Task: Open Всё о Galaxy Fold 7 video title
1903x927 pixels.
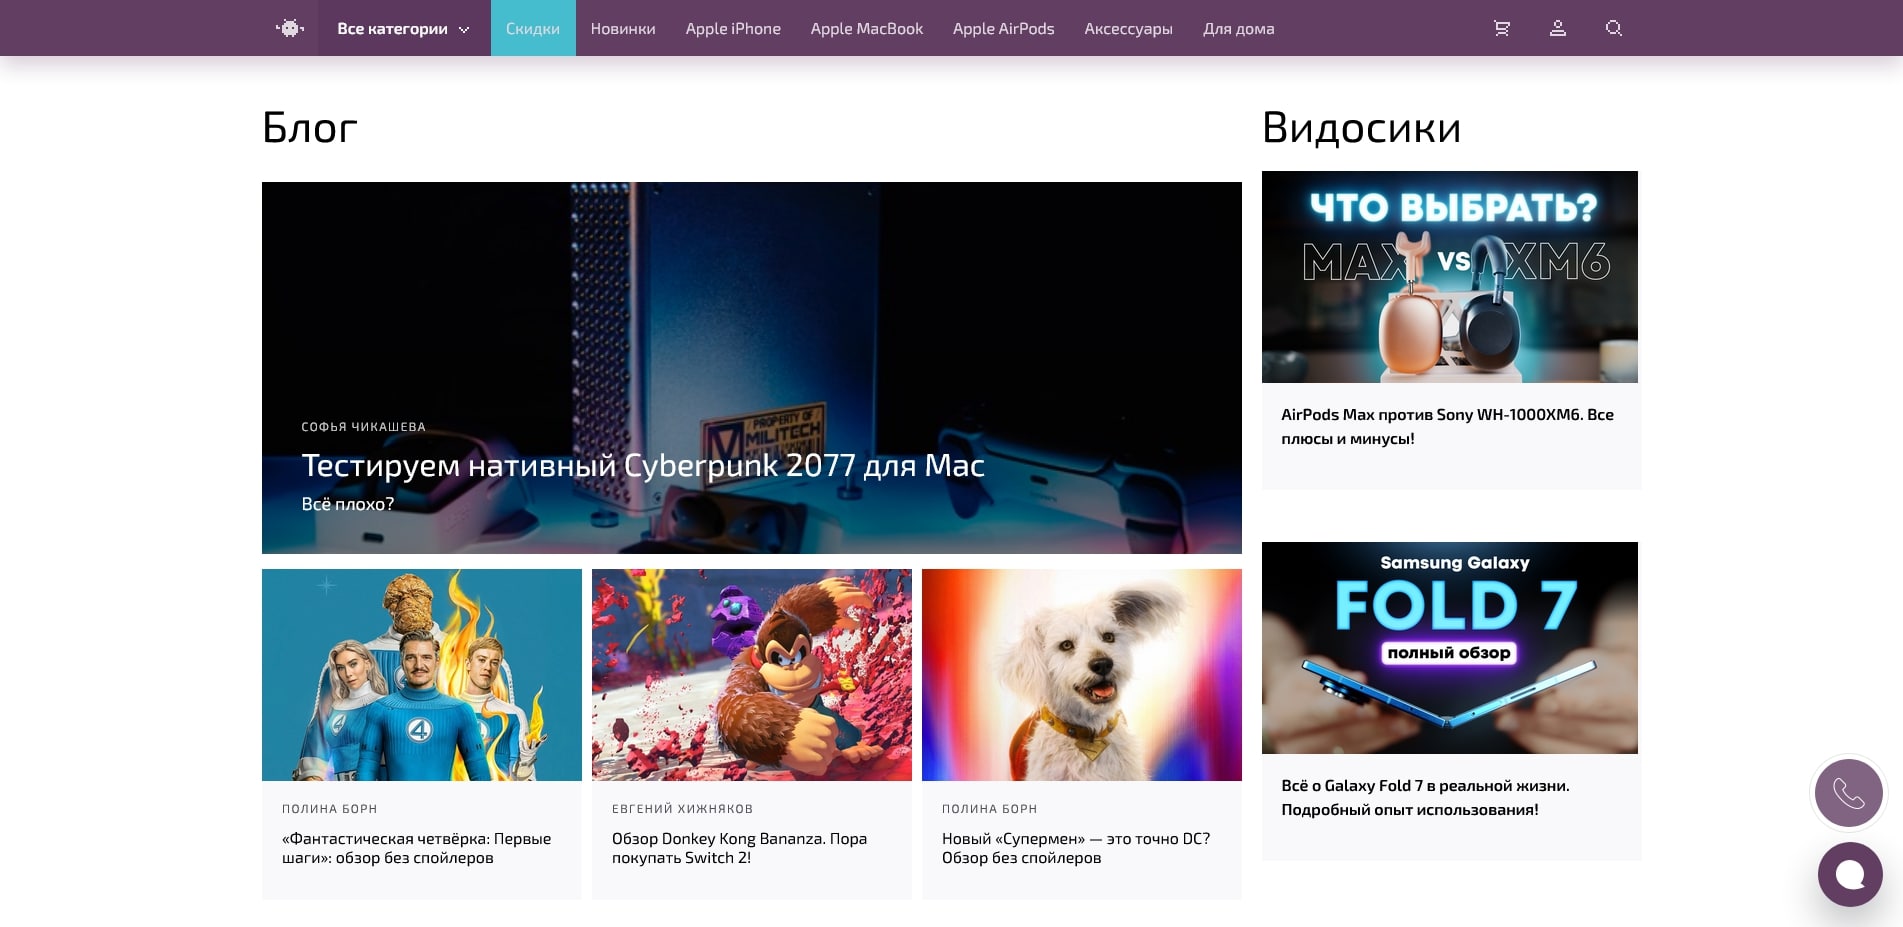Action: pos(1426,798)
